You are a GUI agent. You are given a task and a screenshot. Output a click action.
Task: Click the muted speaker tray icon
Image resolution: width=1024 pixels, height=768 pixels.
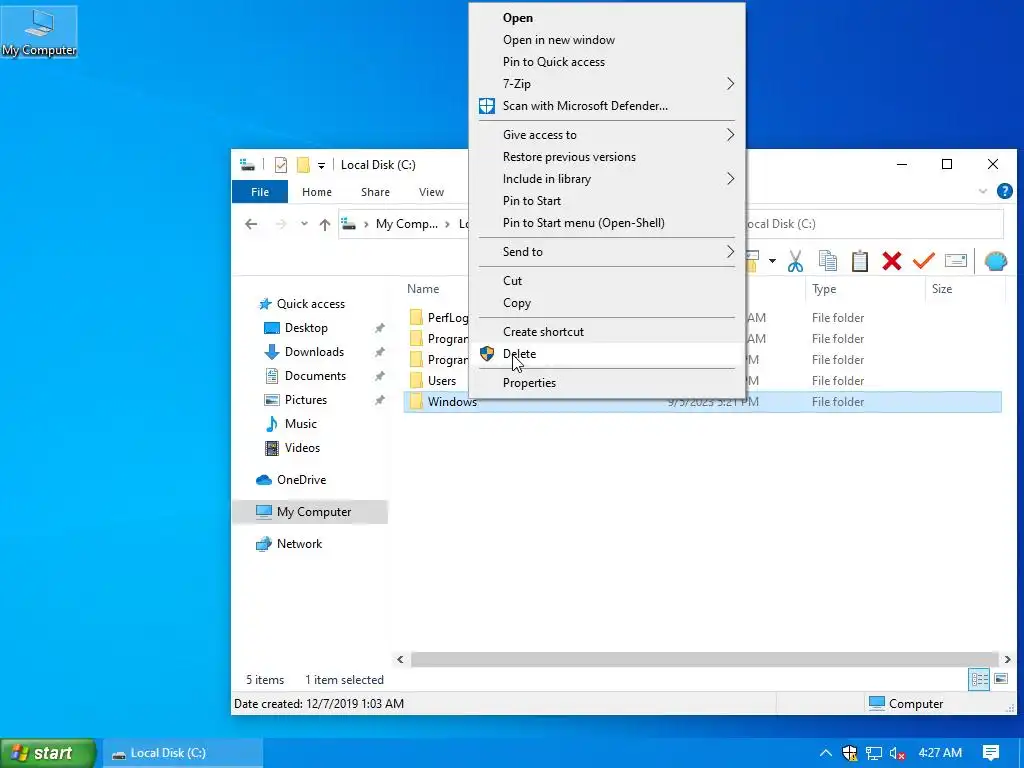point(897,753)
